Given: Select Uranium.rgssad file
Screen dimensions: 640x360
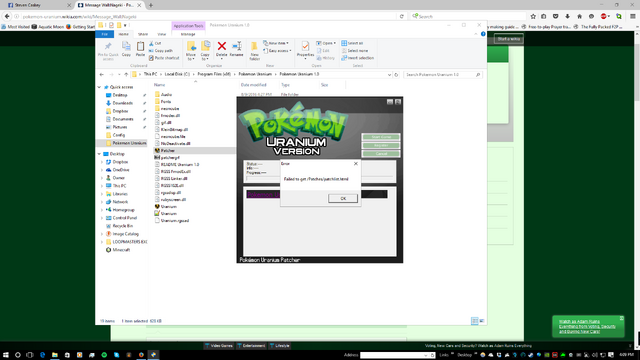Looking at the screenshot, I should point(172,220).
